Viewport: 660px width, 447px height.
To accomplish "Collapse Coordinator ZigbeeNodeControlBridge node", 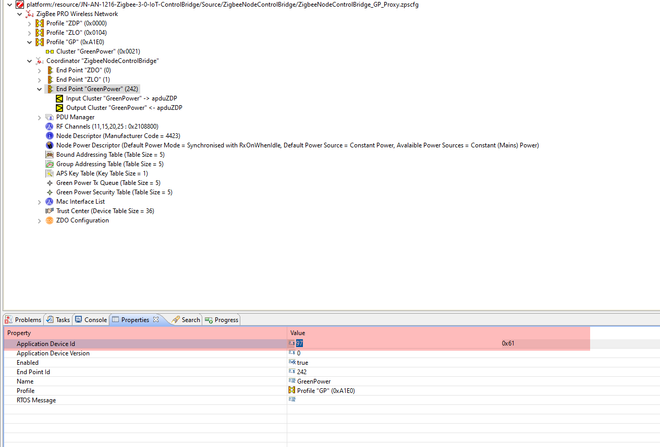I will click(x=29, y=61).
